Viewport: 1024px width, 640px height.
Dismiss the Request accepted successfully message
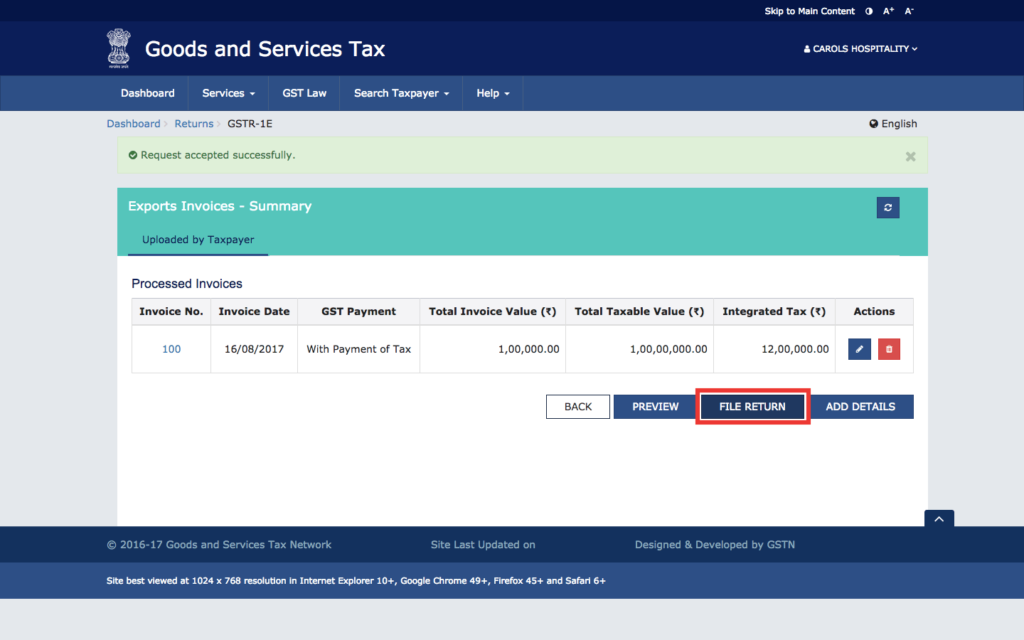click(x=910, y=156)
